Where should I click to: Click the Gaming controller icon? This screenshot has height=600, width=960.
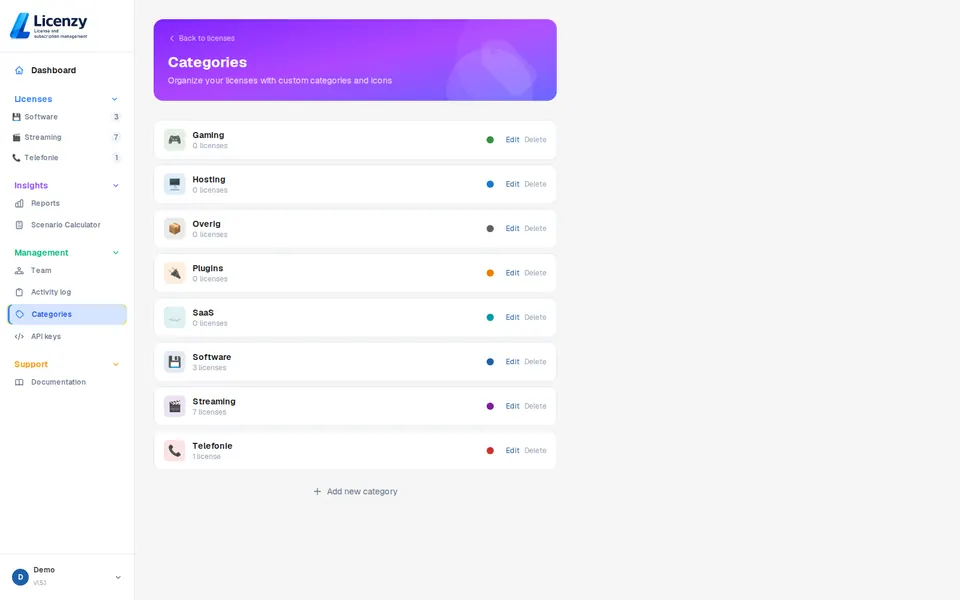(174, 140)
